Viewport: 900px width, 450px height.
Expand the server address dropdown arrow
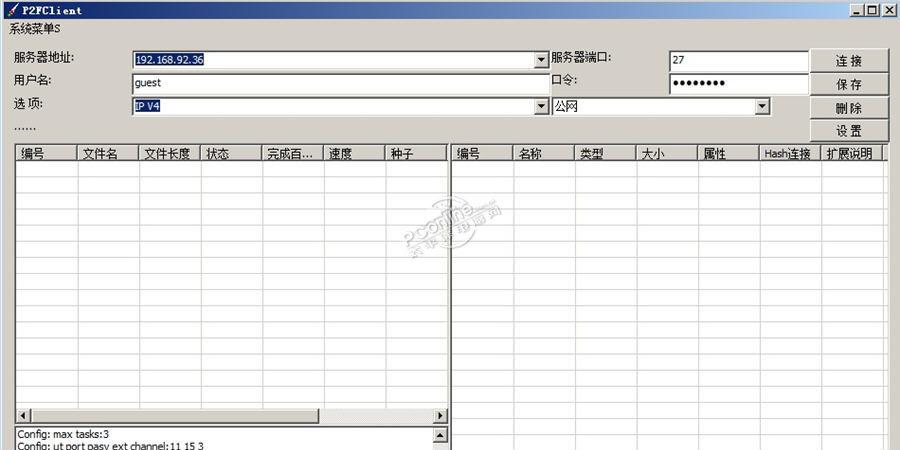click(x=541, y=60)
